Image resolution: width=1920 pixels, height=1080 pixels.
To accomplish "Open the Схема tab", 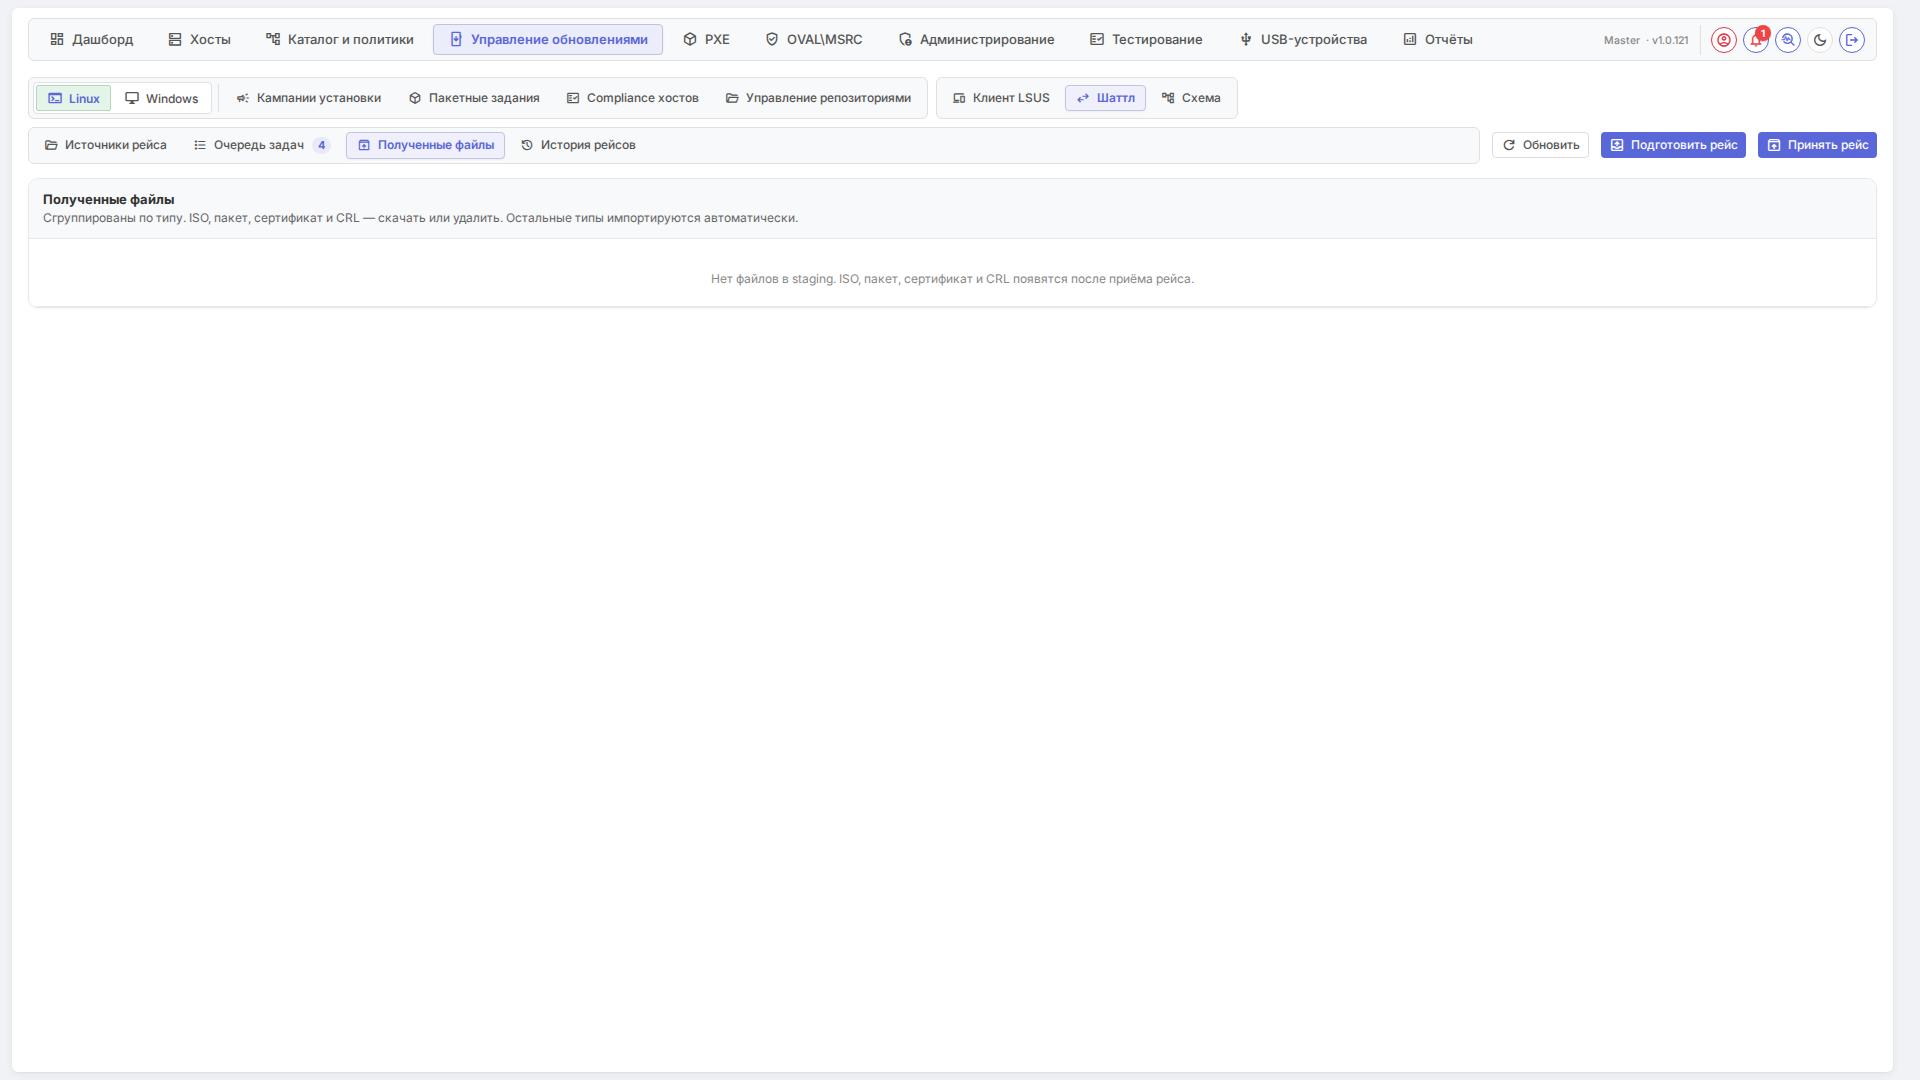I will pos(1191,98).
